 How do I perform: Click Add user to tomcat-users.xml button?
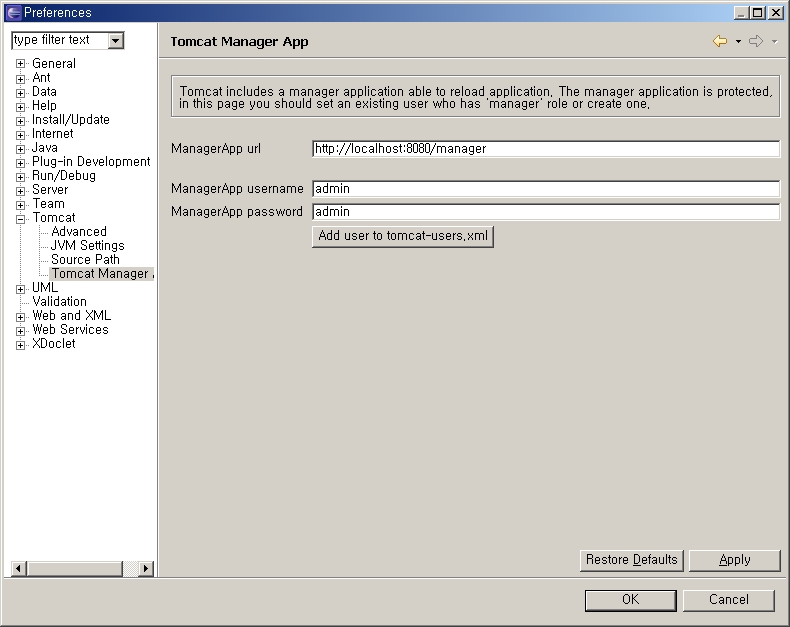(x=403, y=236)
